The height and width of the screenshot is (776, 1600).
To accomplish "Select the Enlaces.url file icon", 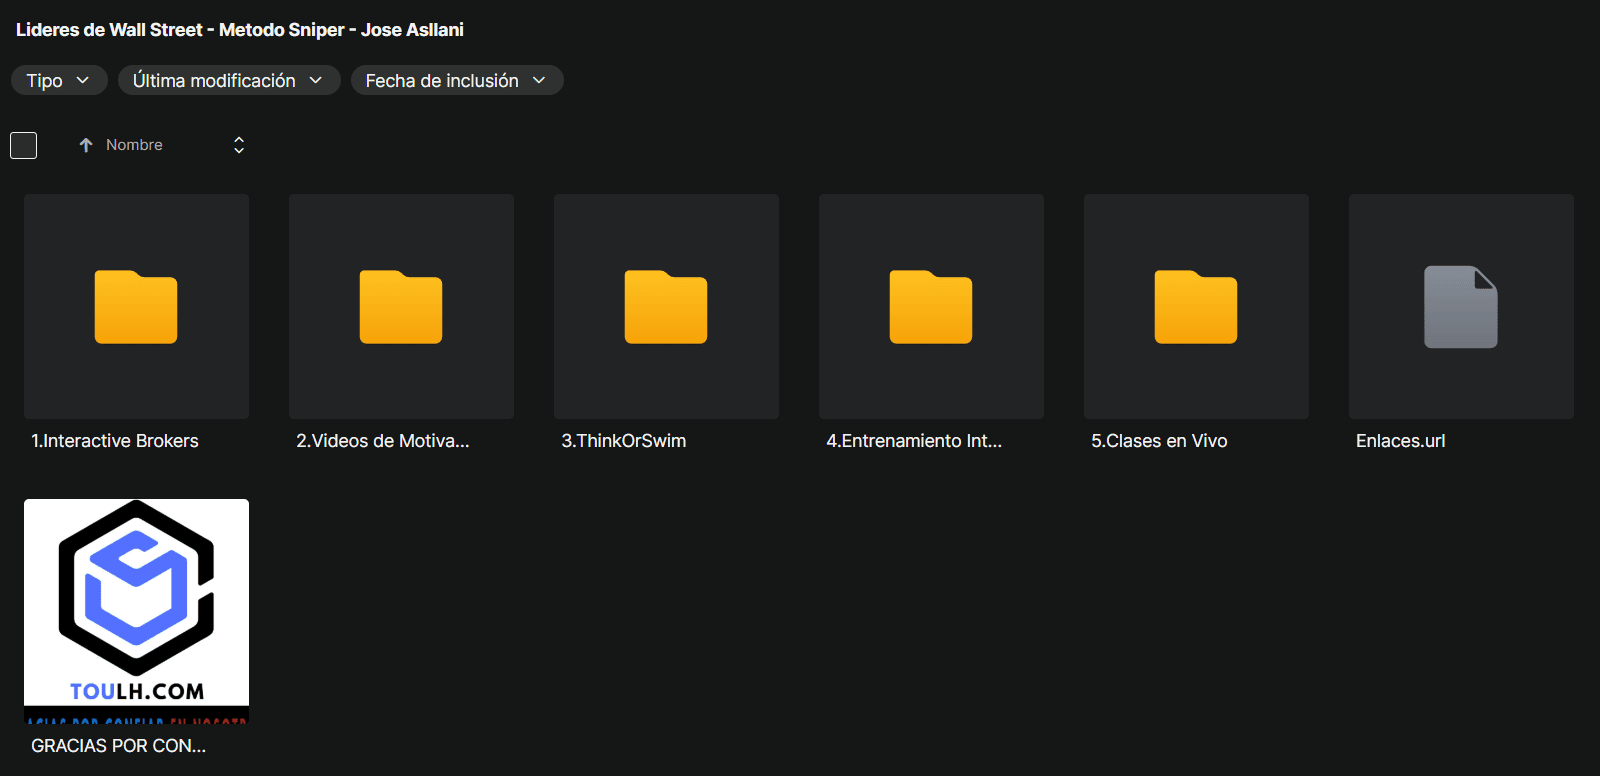I will tap(1461, 307).
